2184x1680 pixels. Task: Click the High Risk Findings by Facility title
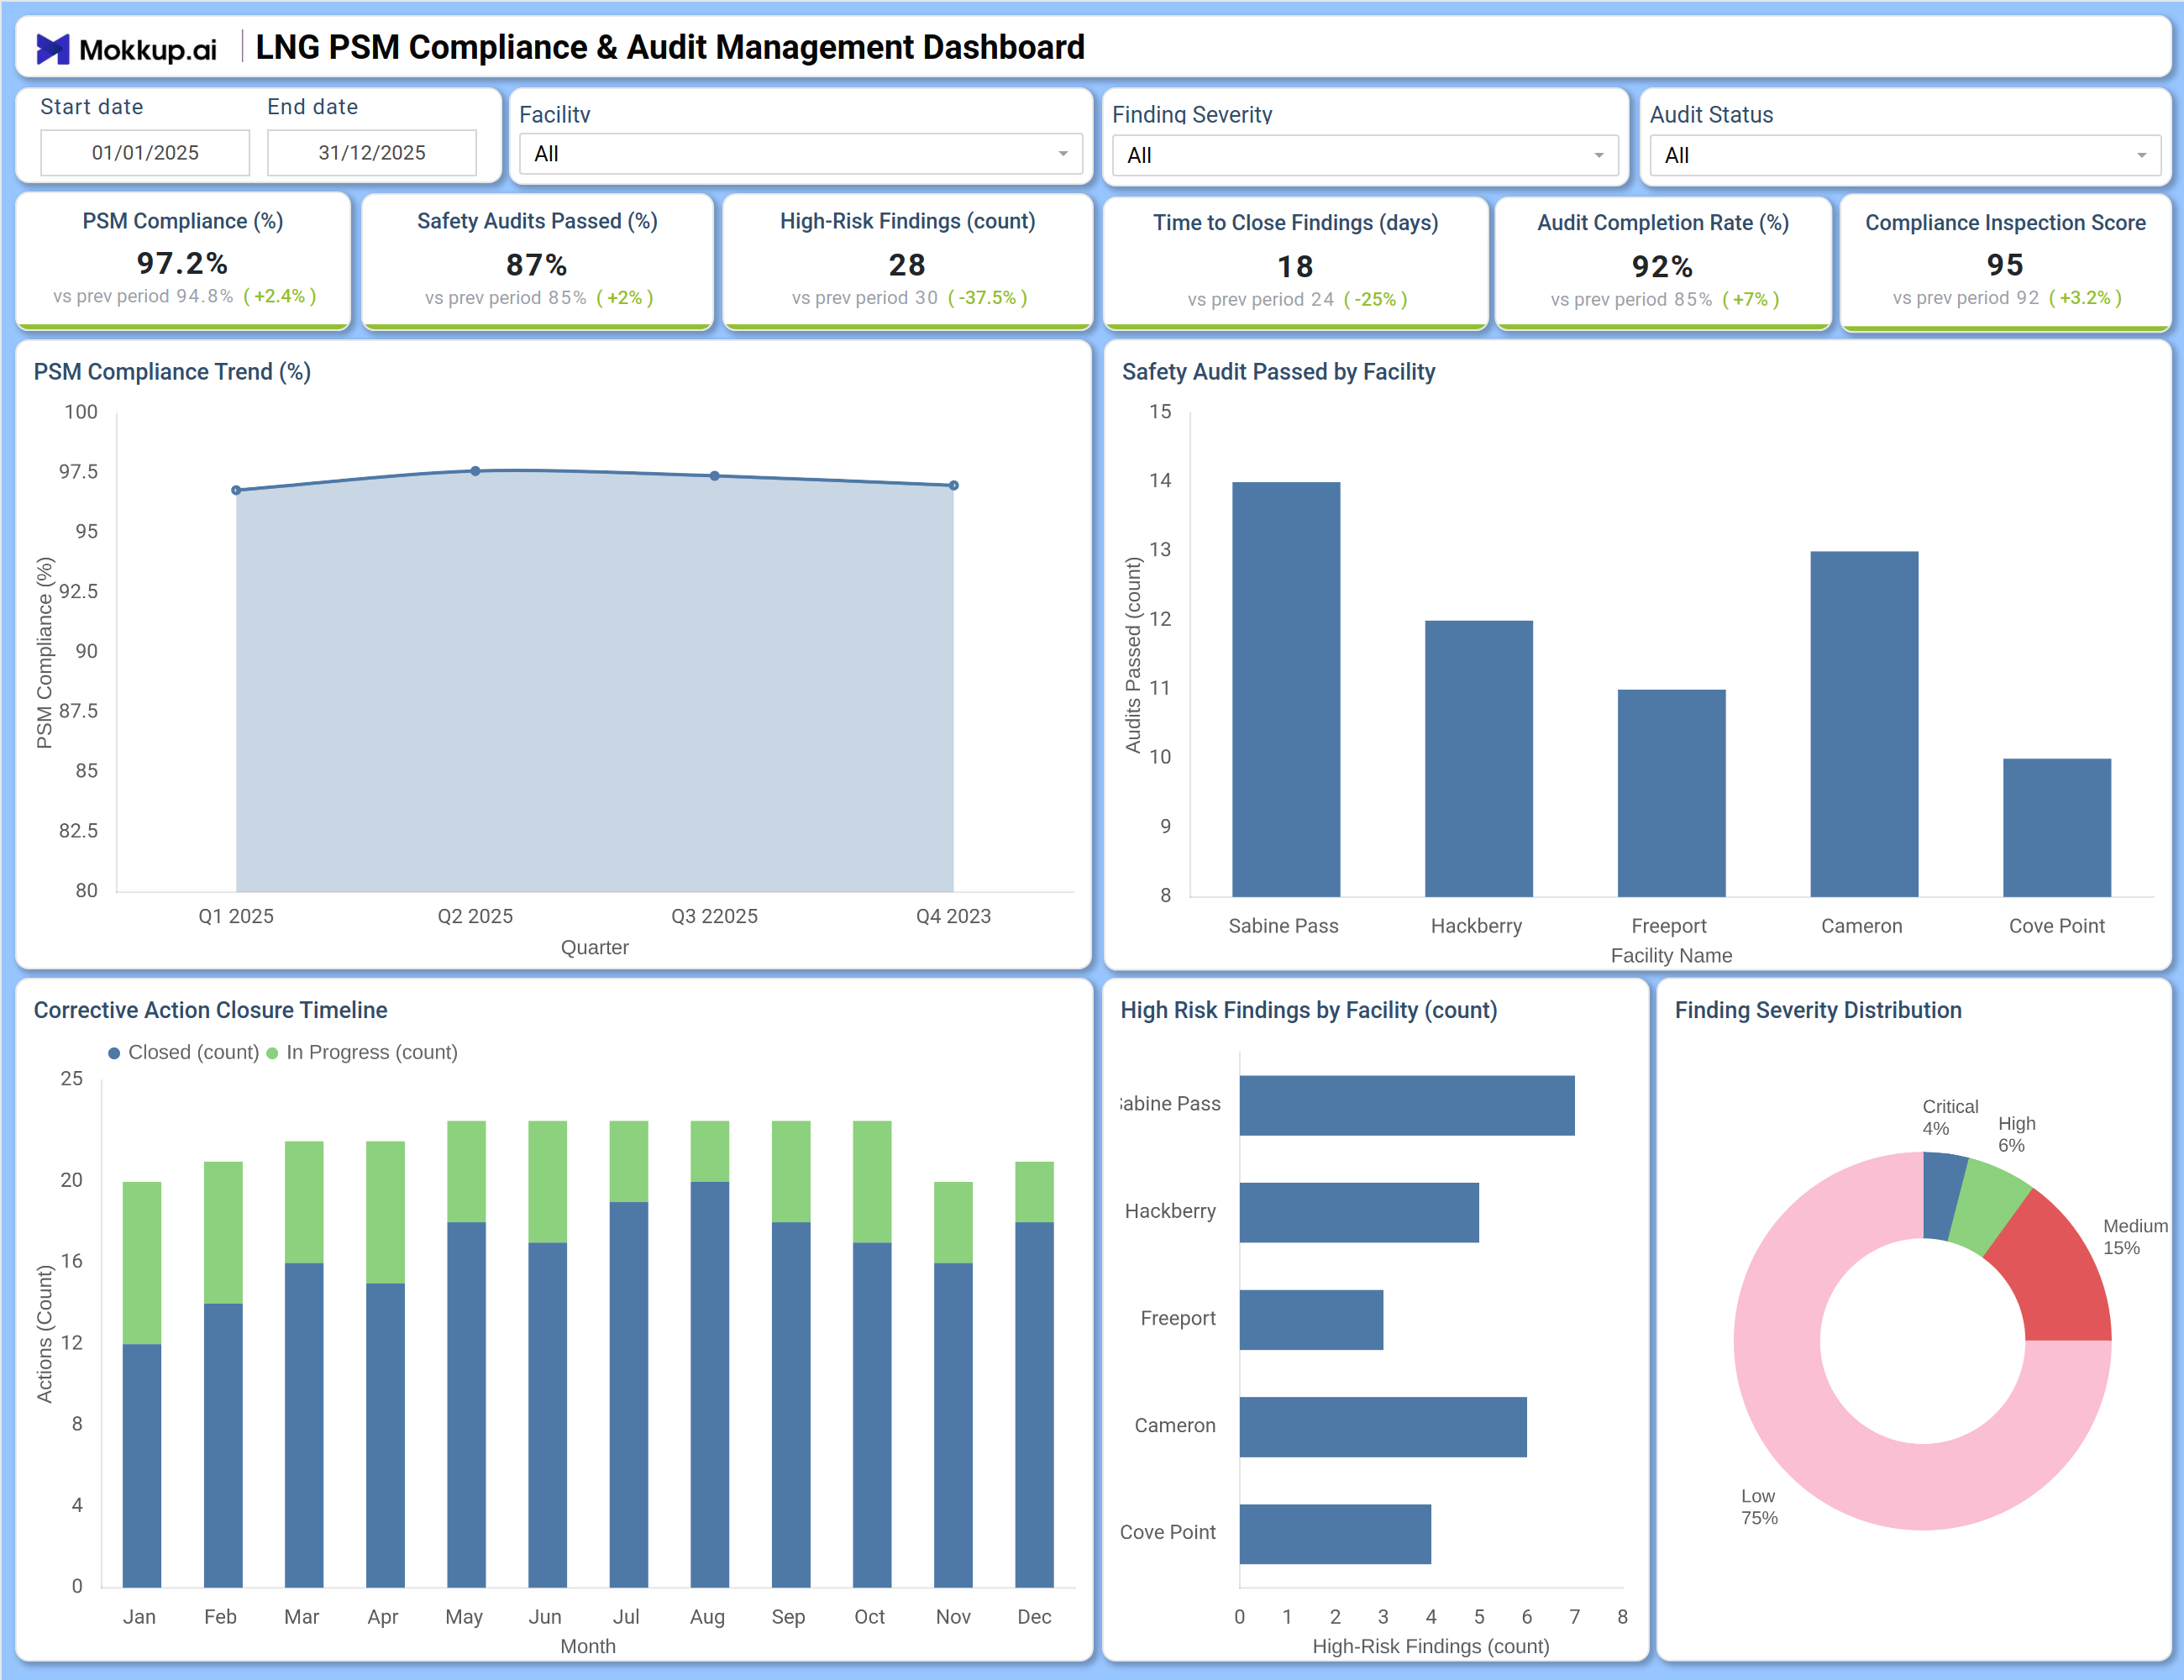pyautogui.click(x=1308, y=1010)
